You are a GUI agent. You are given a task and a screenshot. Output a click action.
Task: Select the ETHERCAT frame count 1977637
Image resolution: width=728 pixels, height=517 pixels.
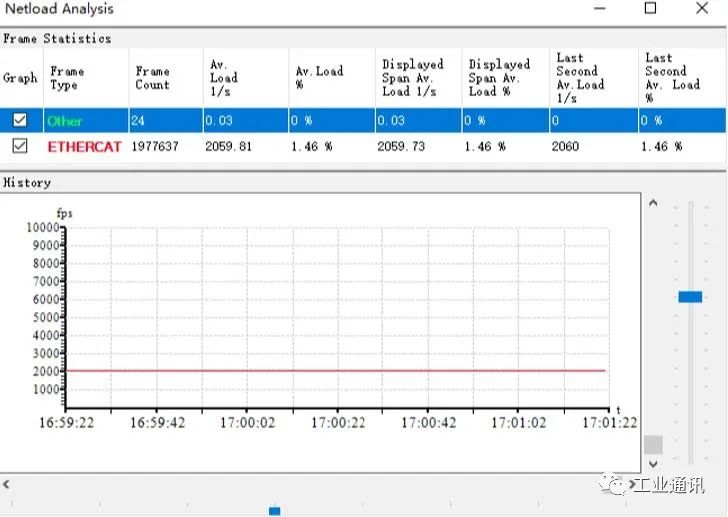155,147
